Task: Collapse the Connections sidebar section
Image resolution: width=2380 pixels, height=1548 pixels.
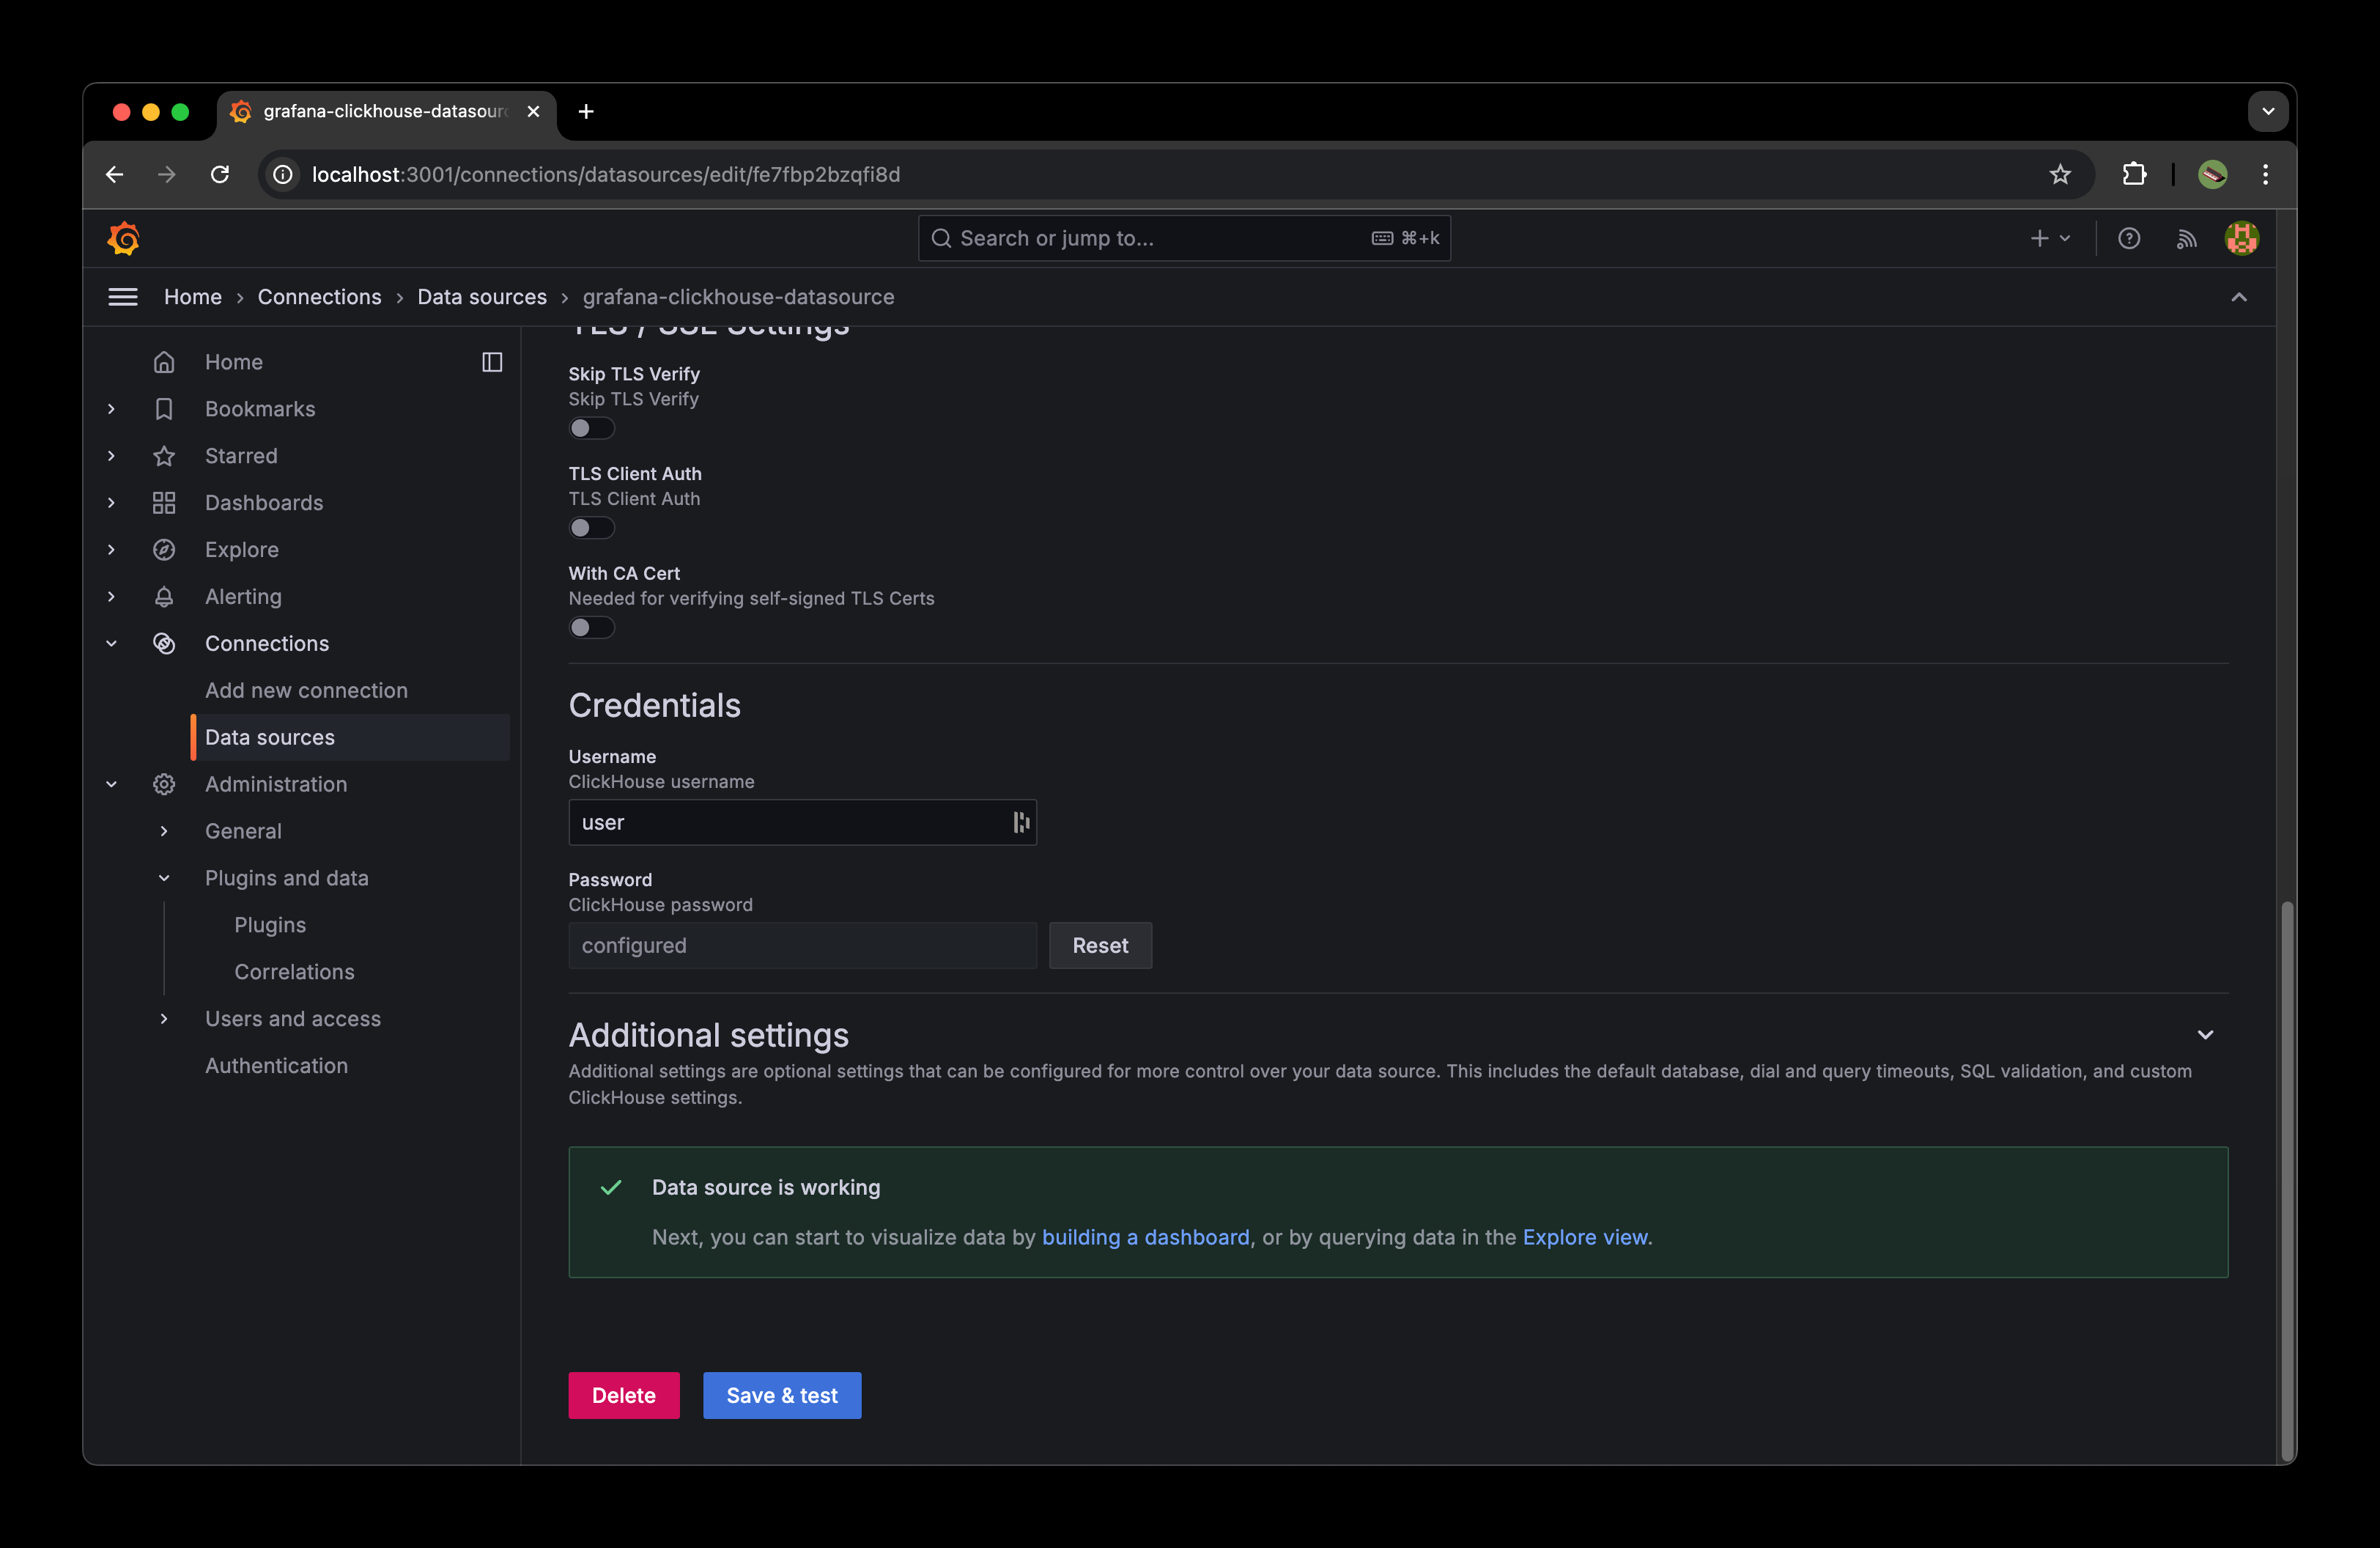Action: click(x=111, y=643)
